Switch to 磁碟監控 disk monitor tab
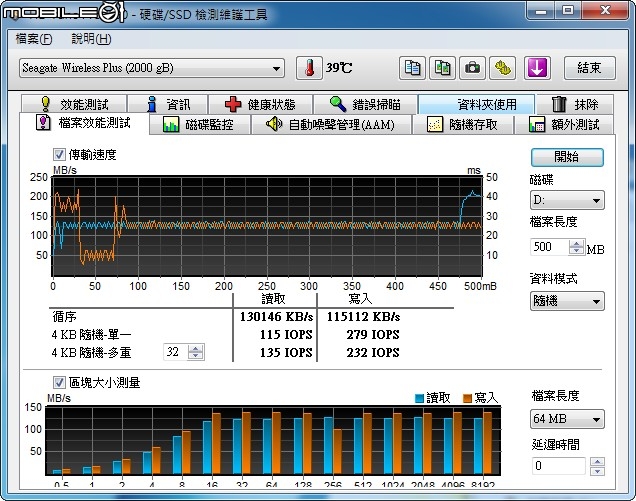 point(199,125)
